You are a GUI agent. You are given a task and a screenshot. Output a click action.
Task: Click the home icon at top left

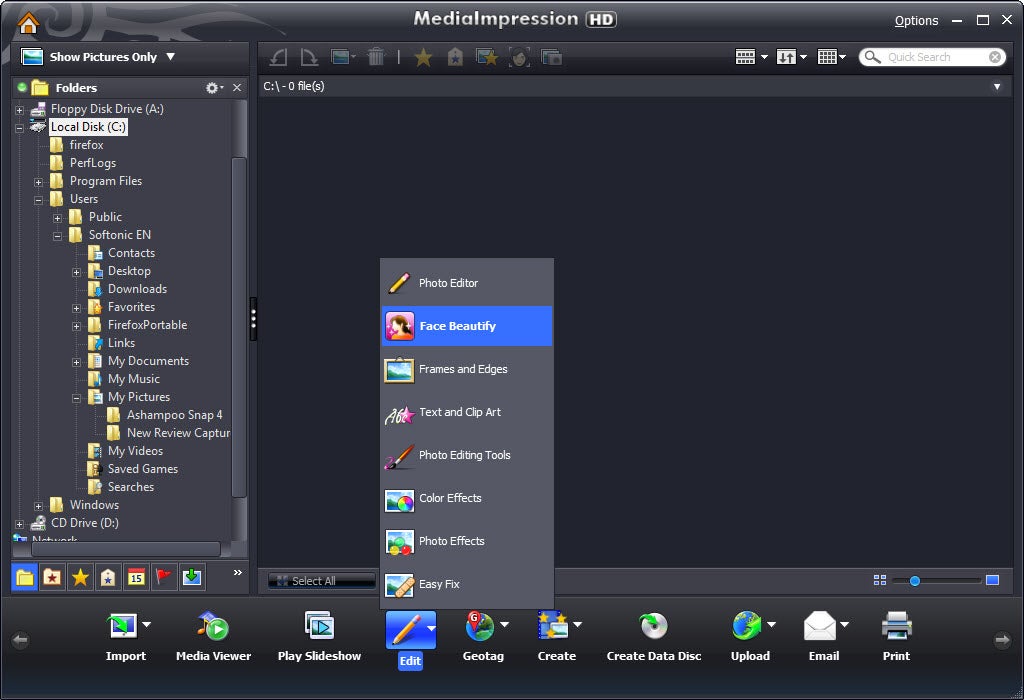(28, 23)
